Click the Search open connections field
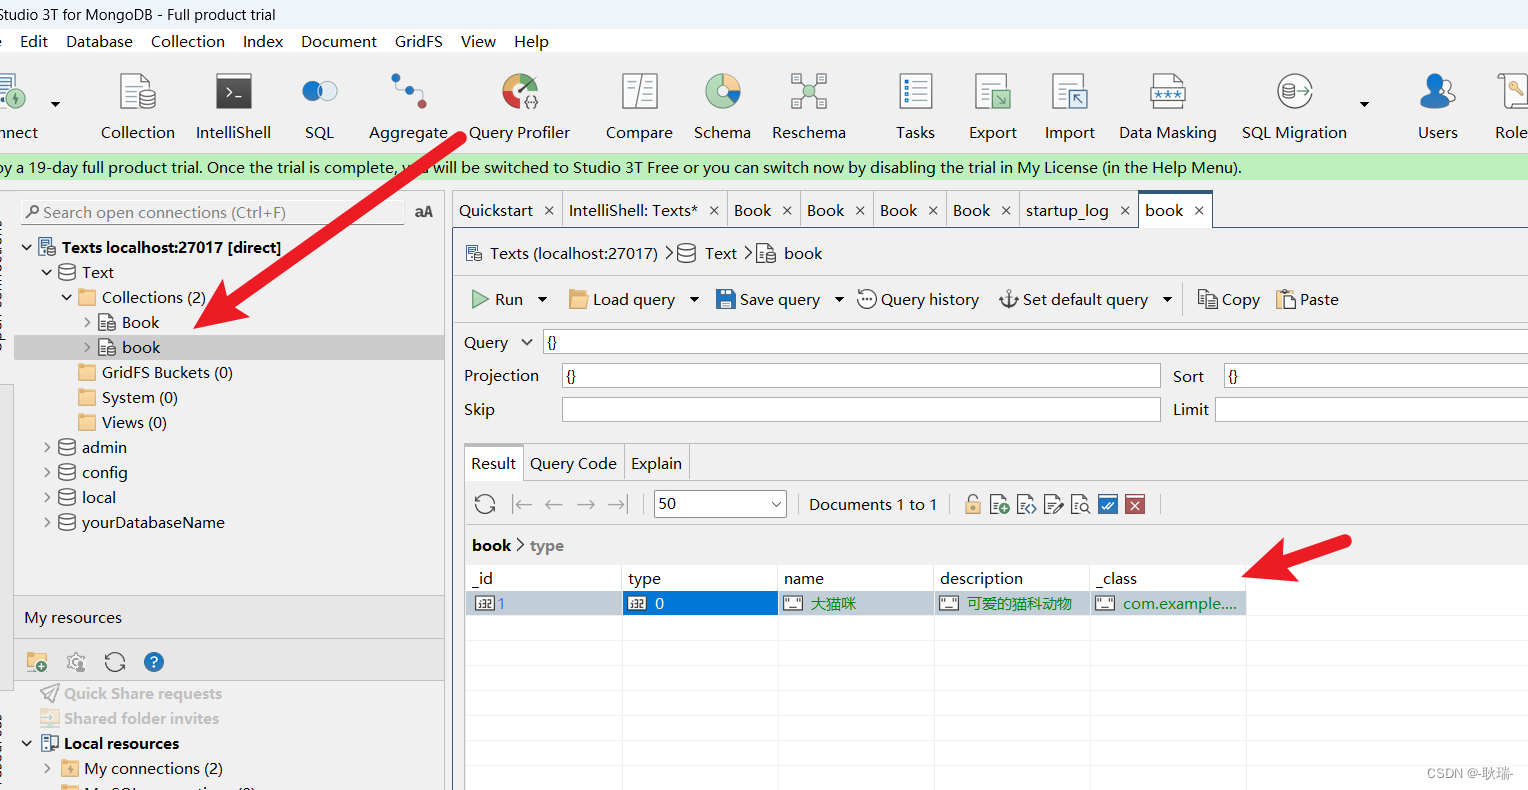Screen dimensions: 1528x790 (215, 212)
